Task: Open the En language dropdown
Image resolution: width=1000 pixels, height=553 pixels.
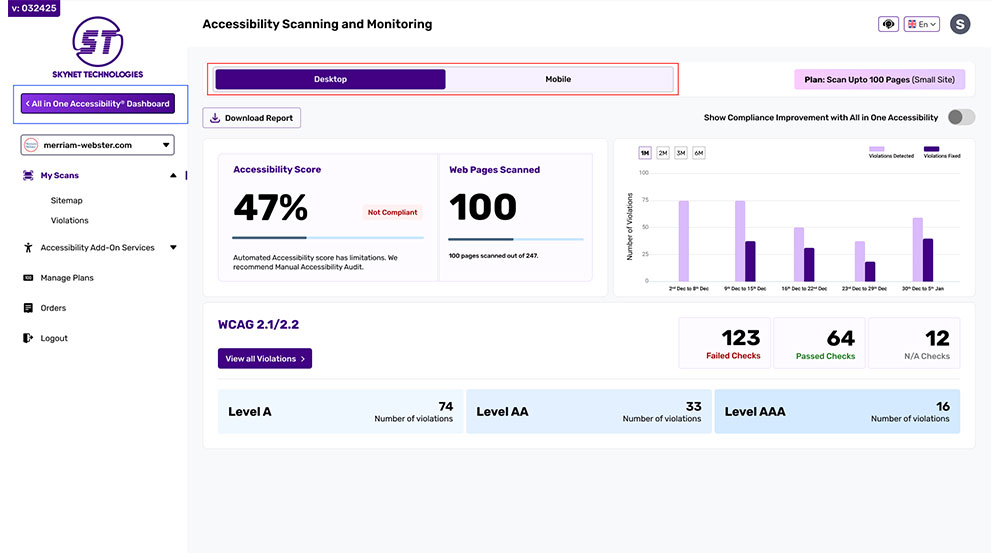Action: (922, 24)
